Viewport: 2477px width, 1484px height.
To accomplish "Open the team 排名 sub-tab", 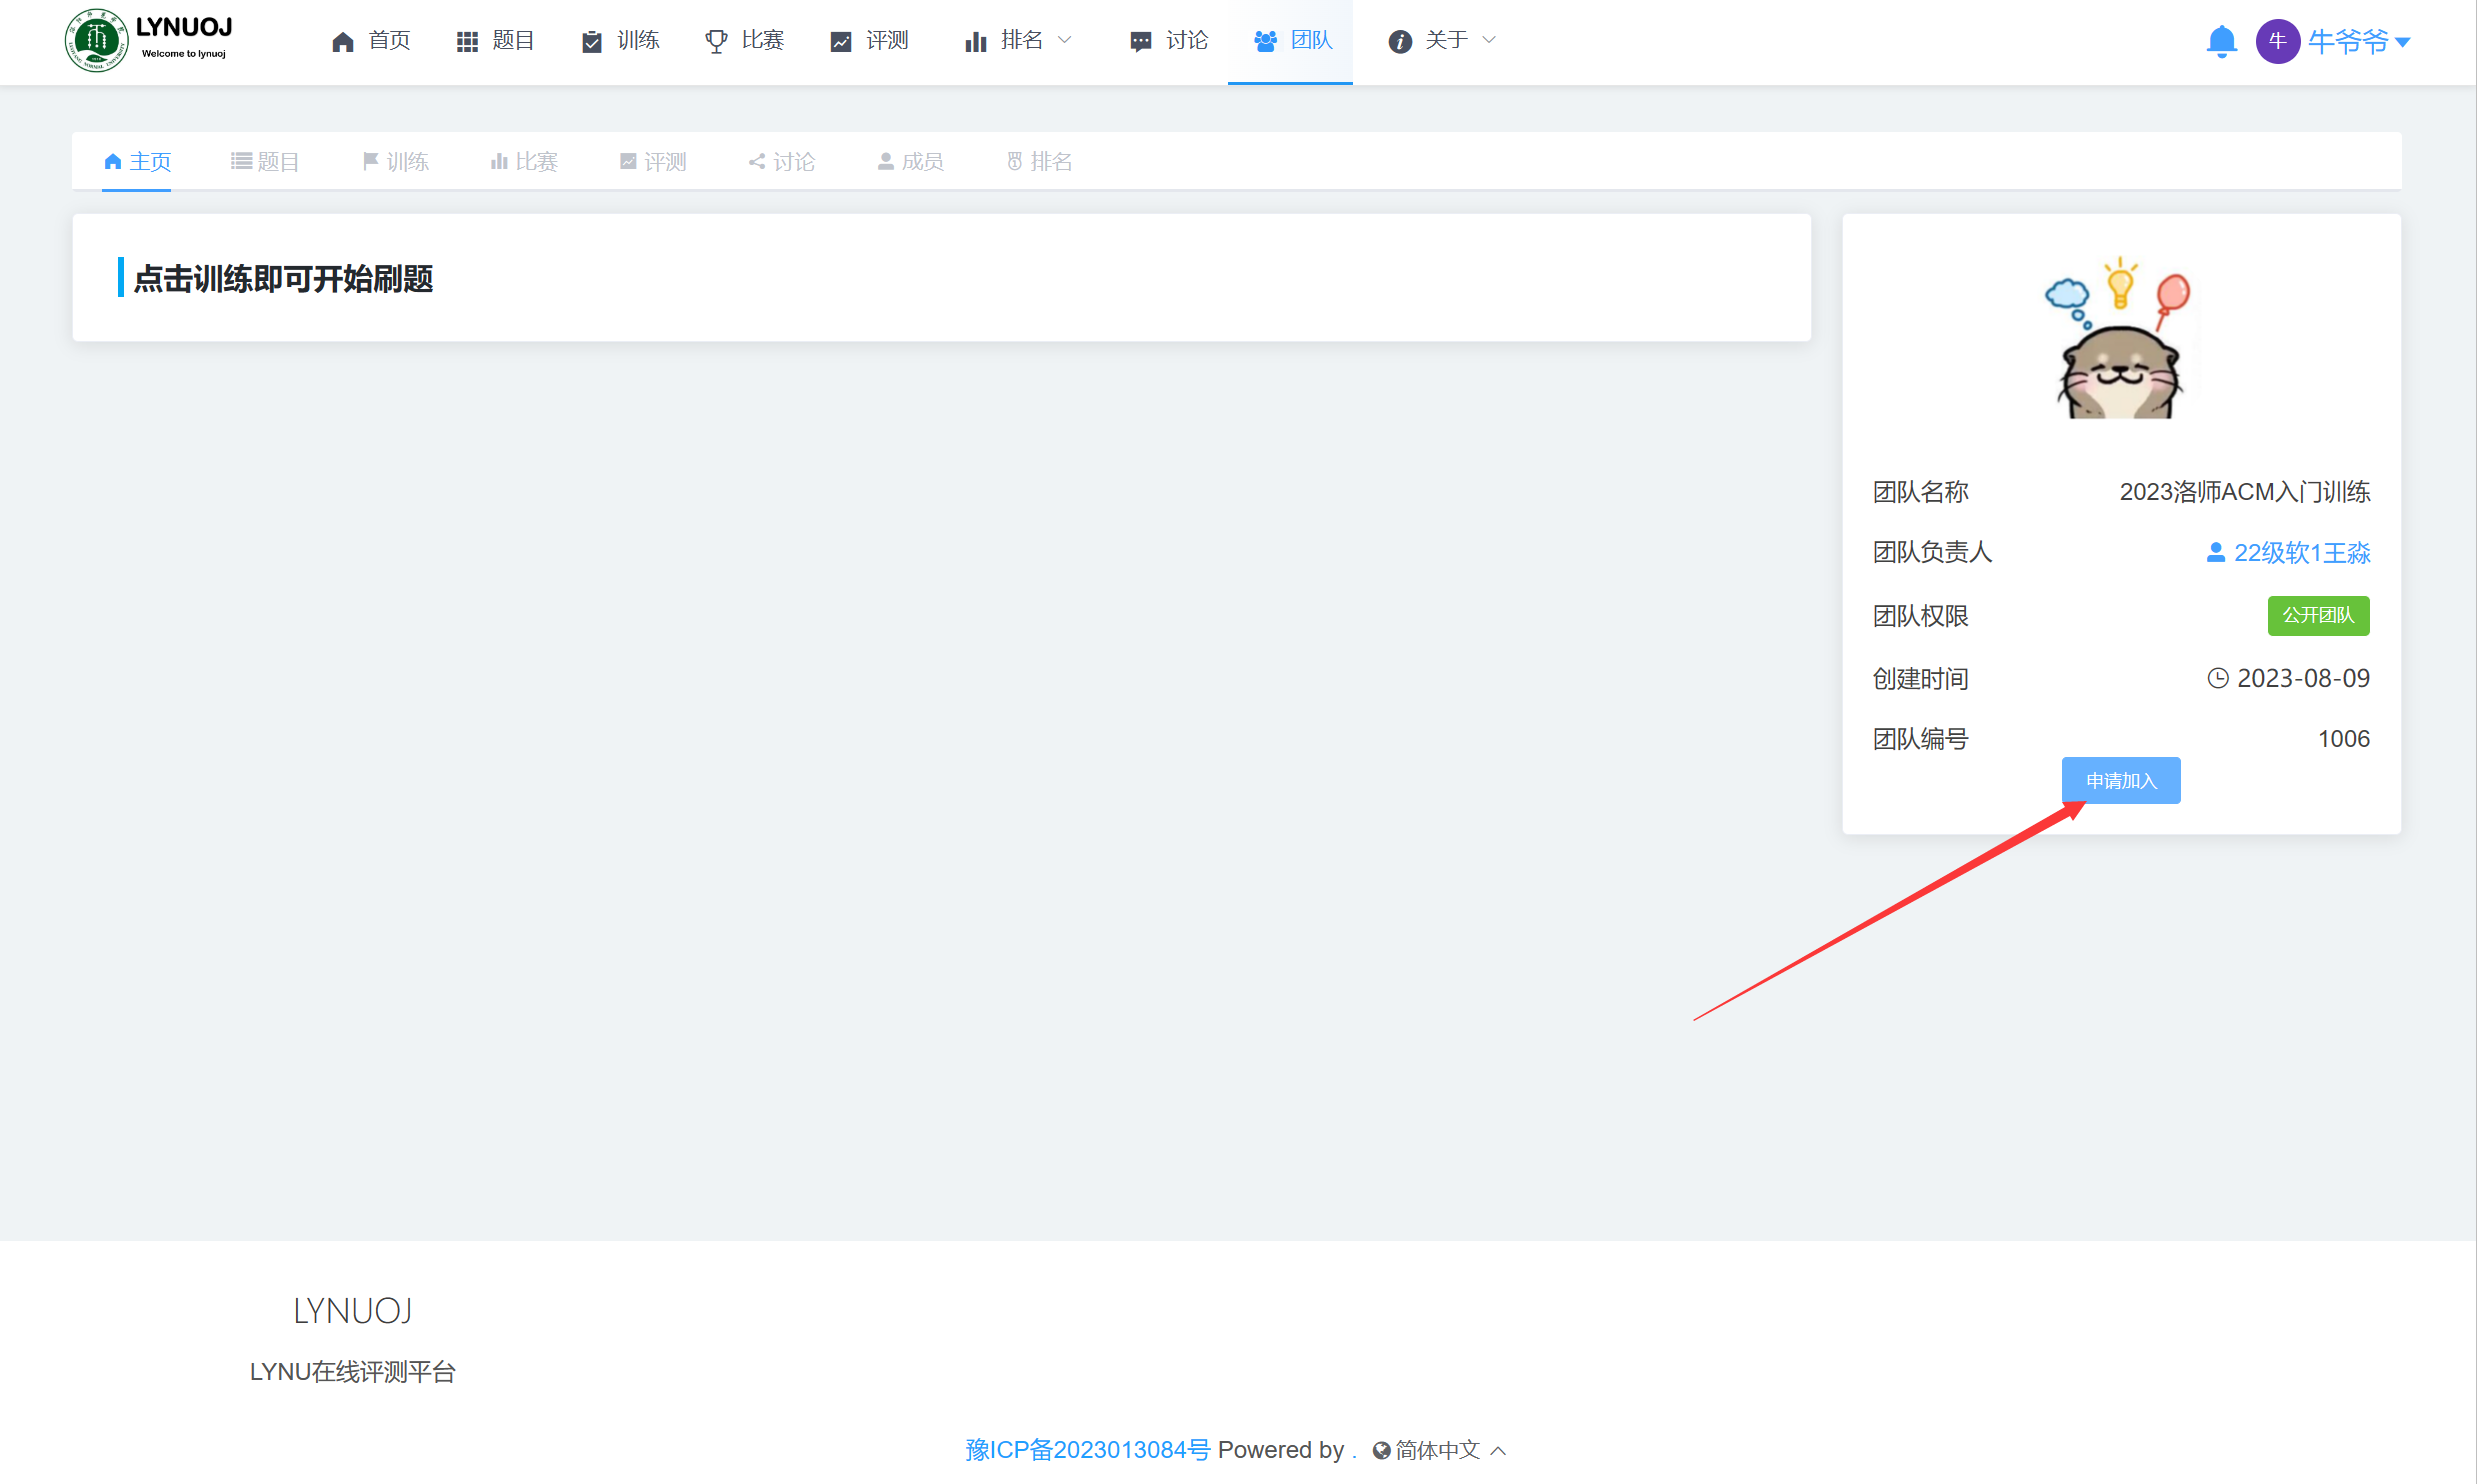I will point(1040,162).
